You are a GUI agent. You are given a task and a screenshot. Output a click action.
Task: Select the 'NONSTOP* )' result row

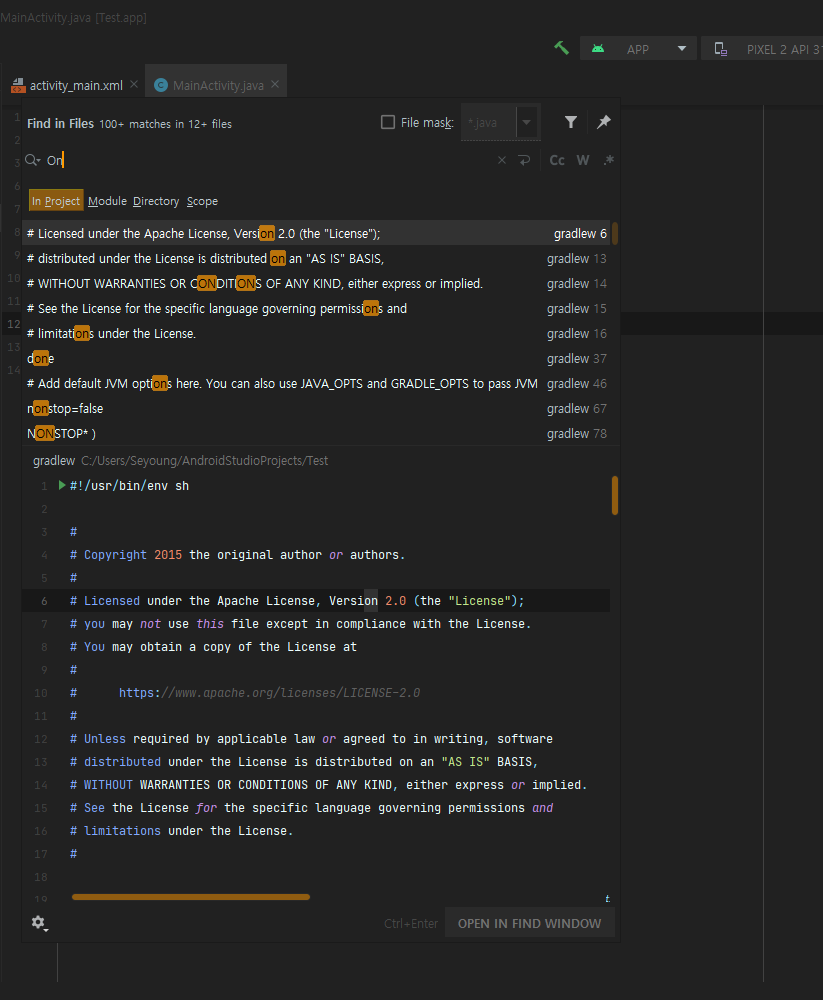tap(316, 434)
